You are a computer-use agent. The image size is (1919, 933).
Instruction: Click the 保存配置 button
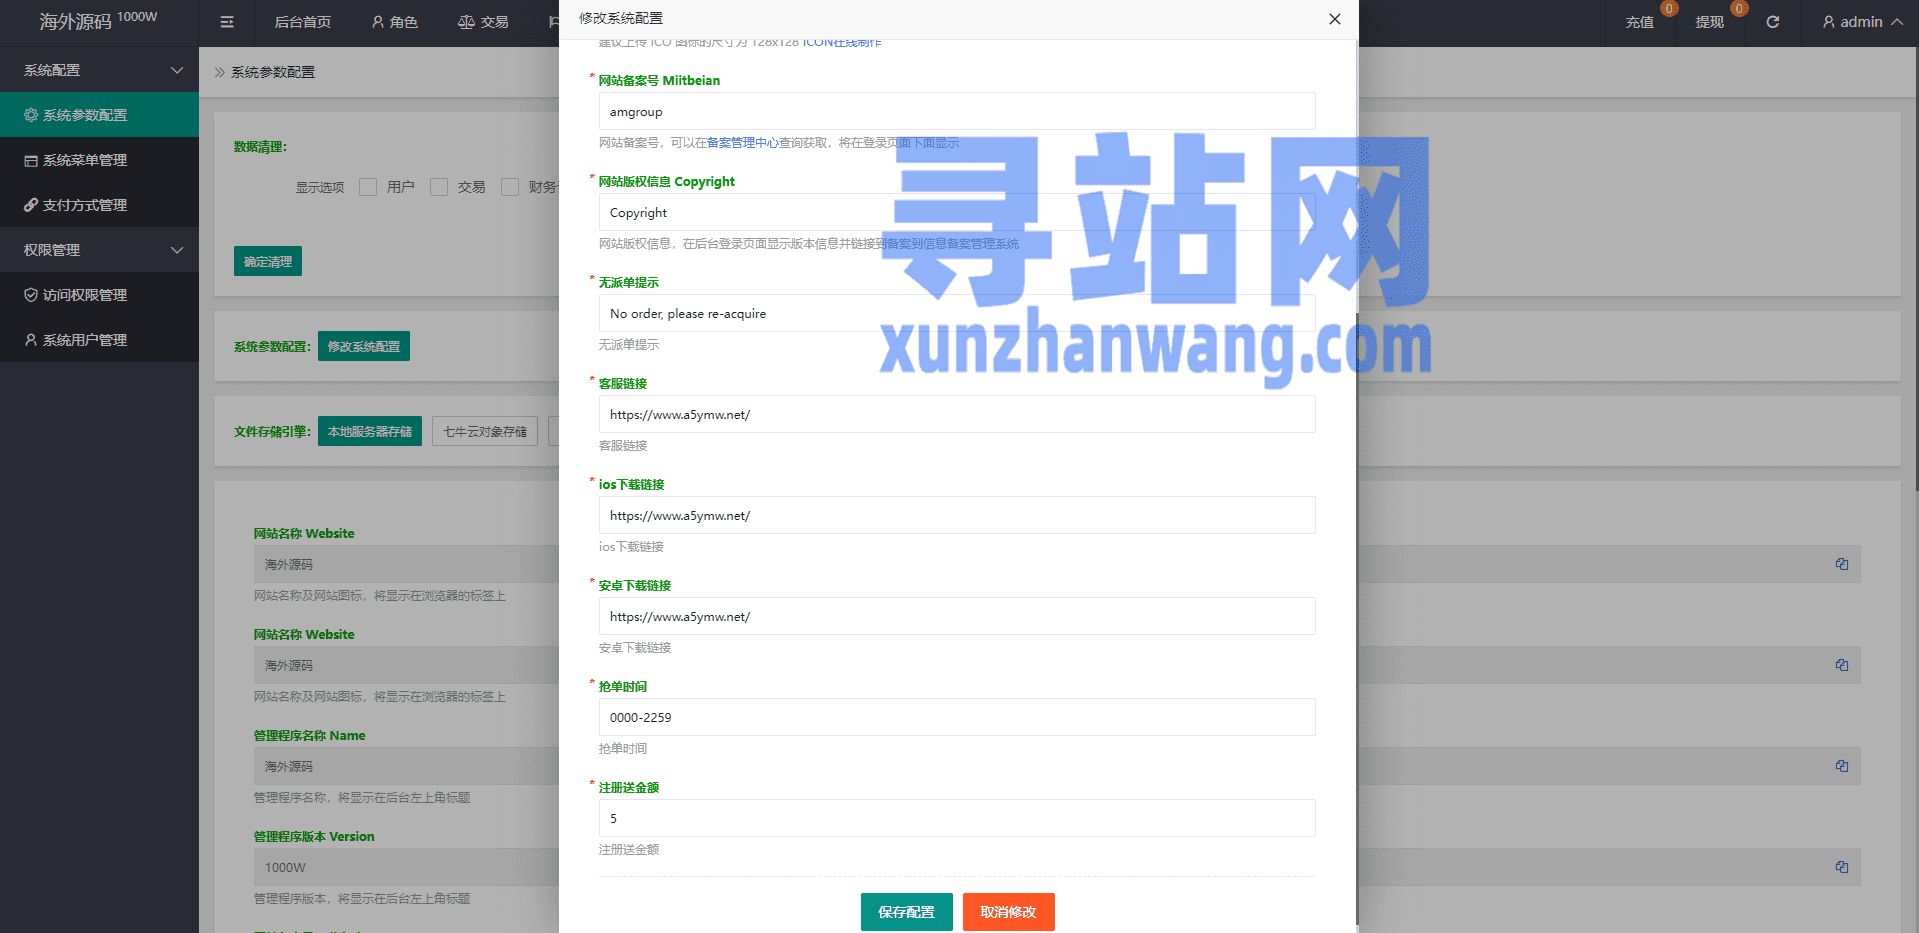point(907,912)
